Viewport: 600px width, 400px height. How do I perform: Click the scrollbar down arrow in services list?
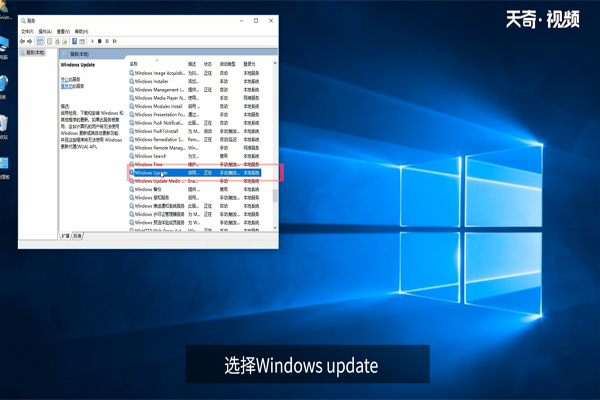tap(275, 228)
